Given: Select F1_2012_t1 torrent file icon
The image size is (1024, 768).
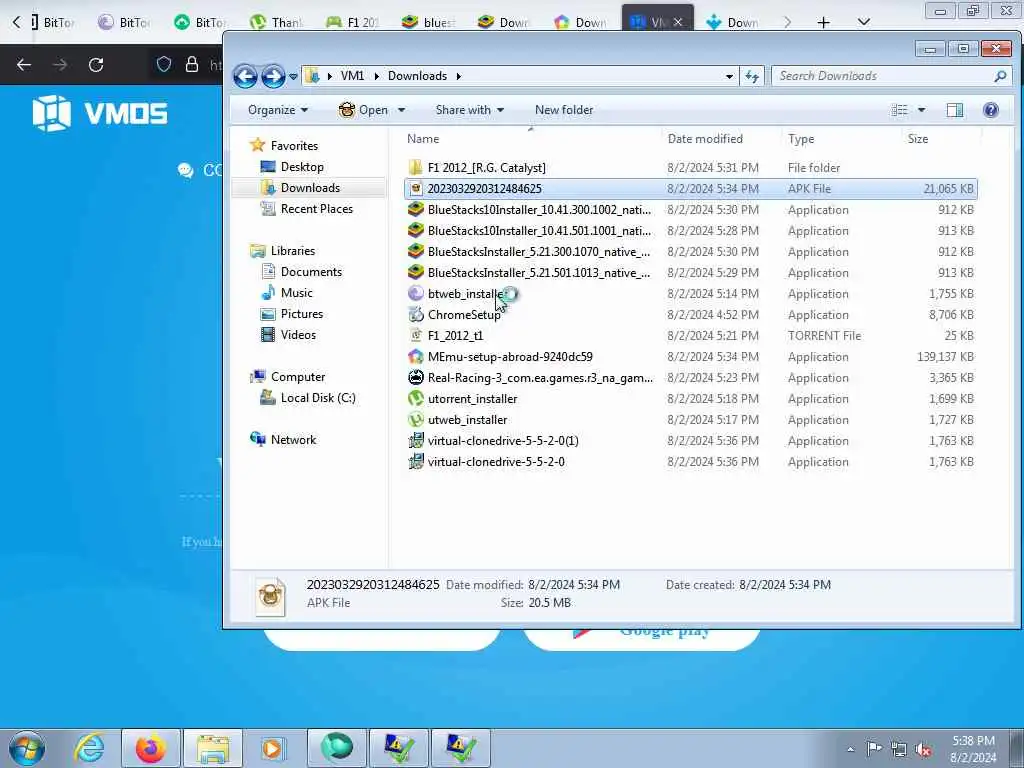Looking at the screenshot, I should (x=415, y=335).
